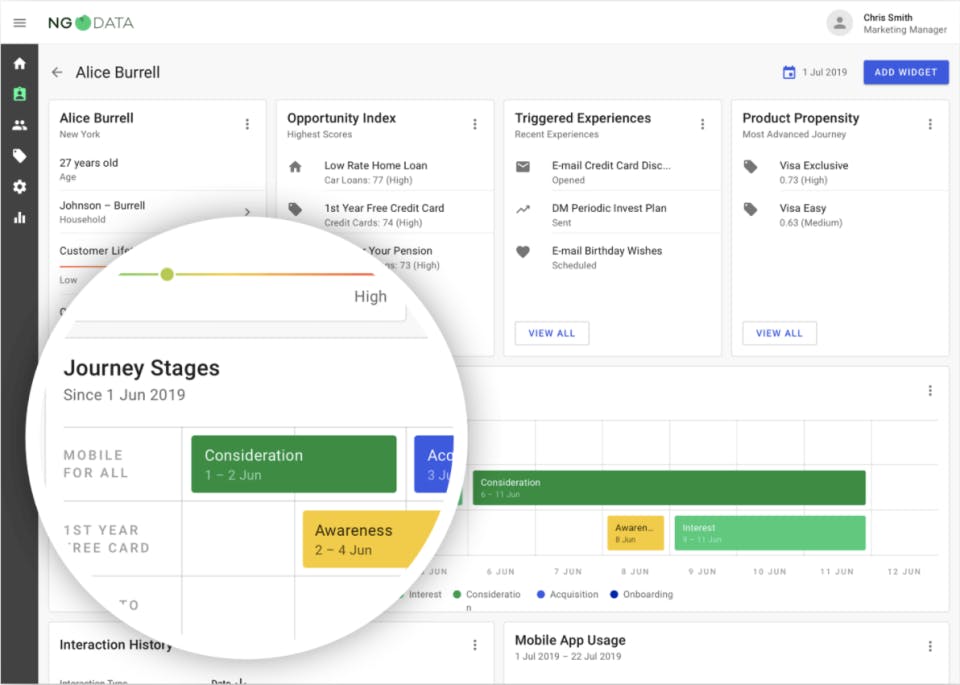The height and width of the screenshot is (685, 960).
Task: Open Triggered Experiences widget options menu
Action: pos(703,124)
